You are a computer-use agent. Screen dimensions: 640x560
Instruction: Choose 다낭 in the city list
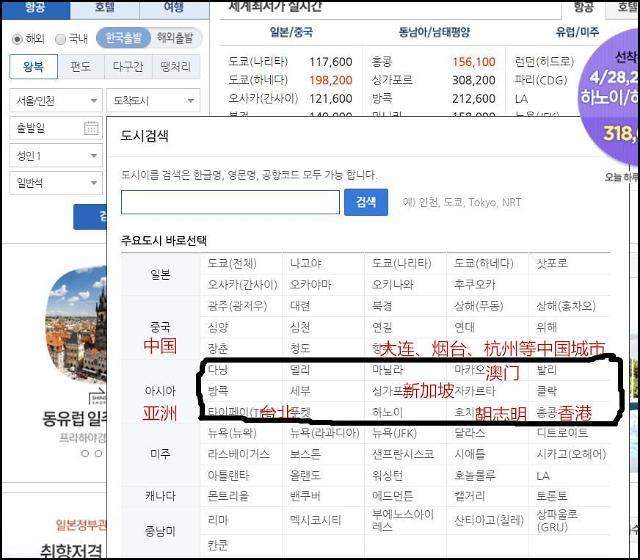[218, 369]
